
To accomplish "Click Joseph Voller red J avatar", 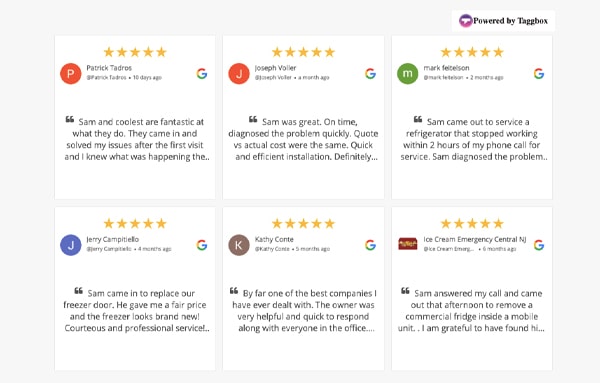I will [x=239, y=73].
